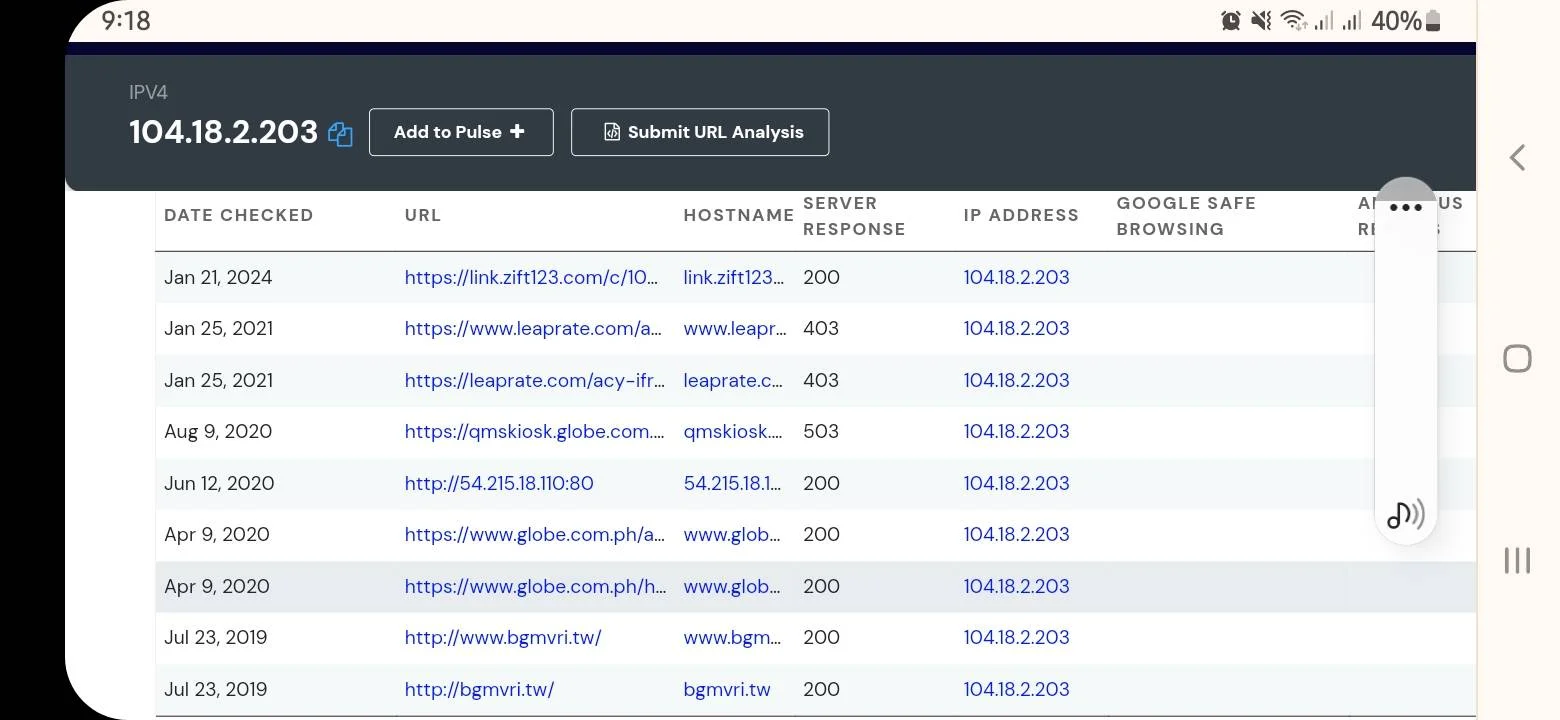Click the DATE CHECKED column header
Screen dimensions: 1560x720
point(239,215)
